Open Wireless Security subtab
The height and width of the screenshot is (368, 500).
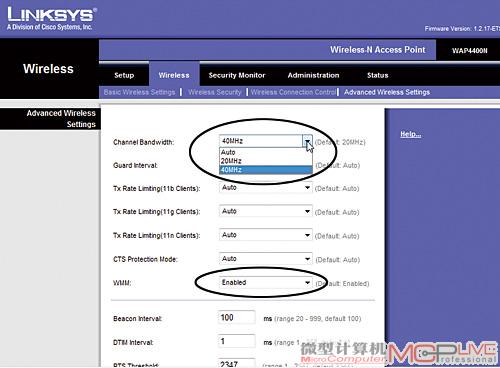[215, 92]
